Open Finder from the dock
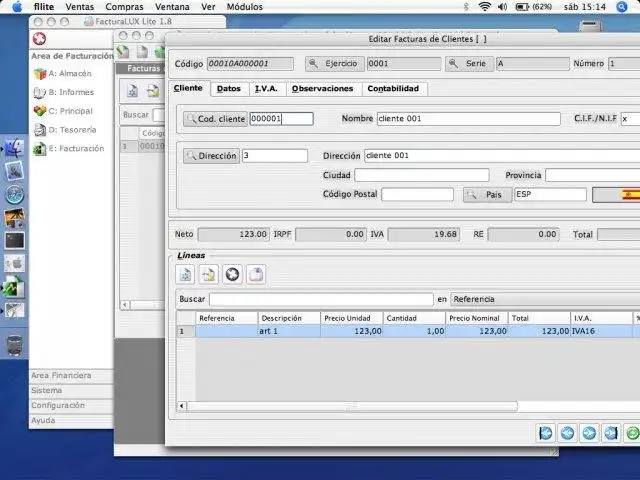This screenshot has width=640, height=480. click(14, 148)
